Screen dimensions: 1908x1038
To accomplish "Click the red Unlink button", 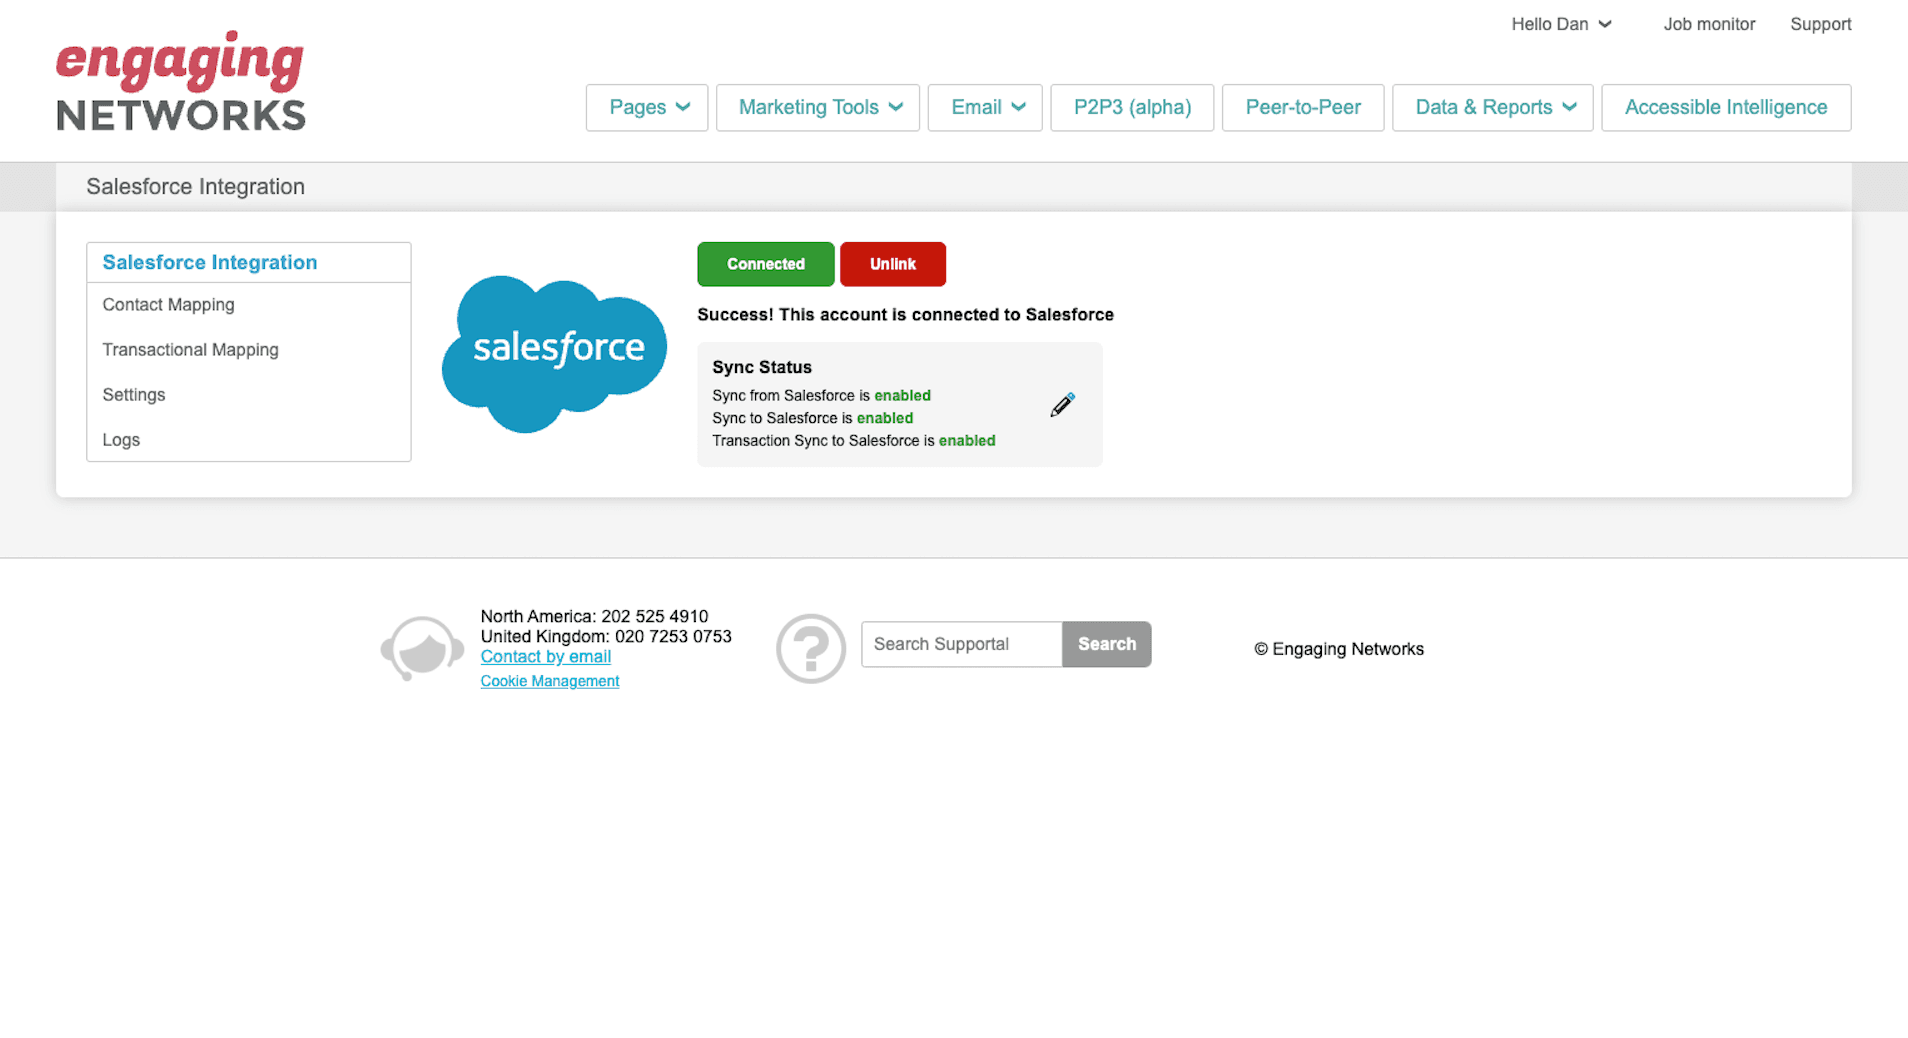I will 893,264.
